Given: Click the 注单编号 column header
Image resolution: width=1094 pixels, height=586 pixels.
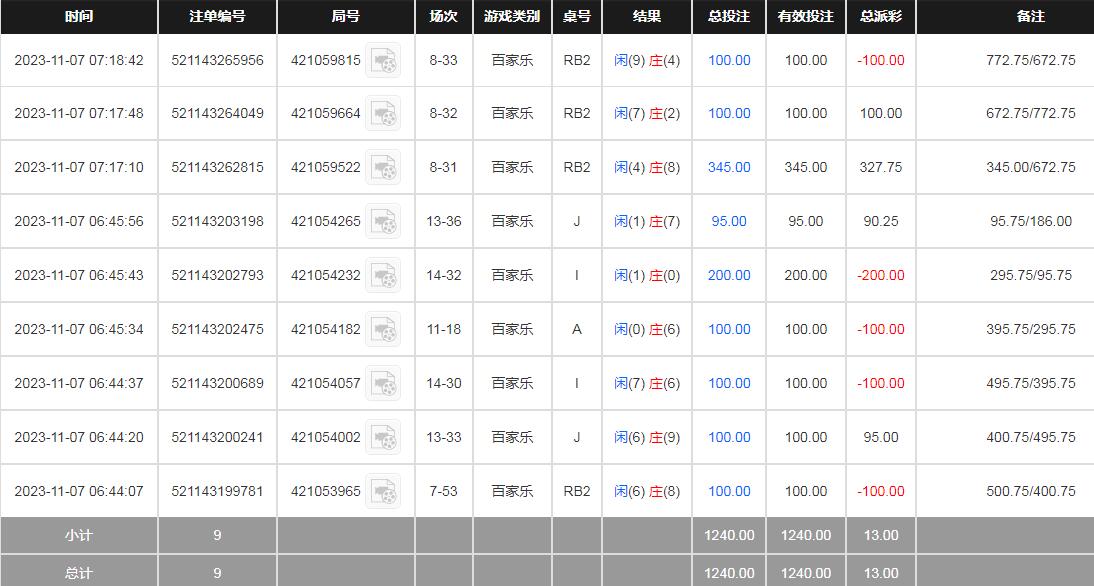Looking at the screenshot, I should [x=218, y=17].
